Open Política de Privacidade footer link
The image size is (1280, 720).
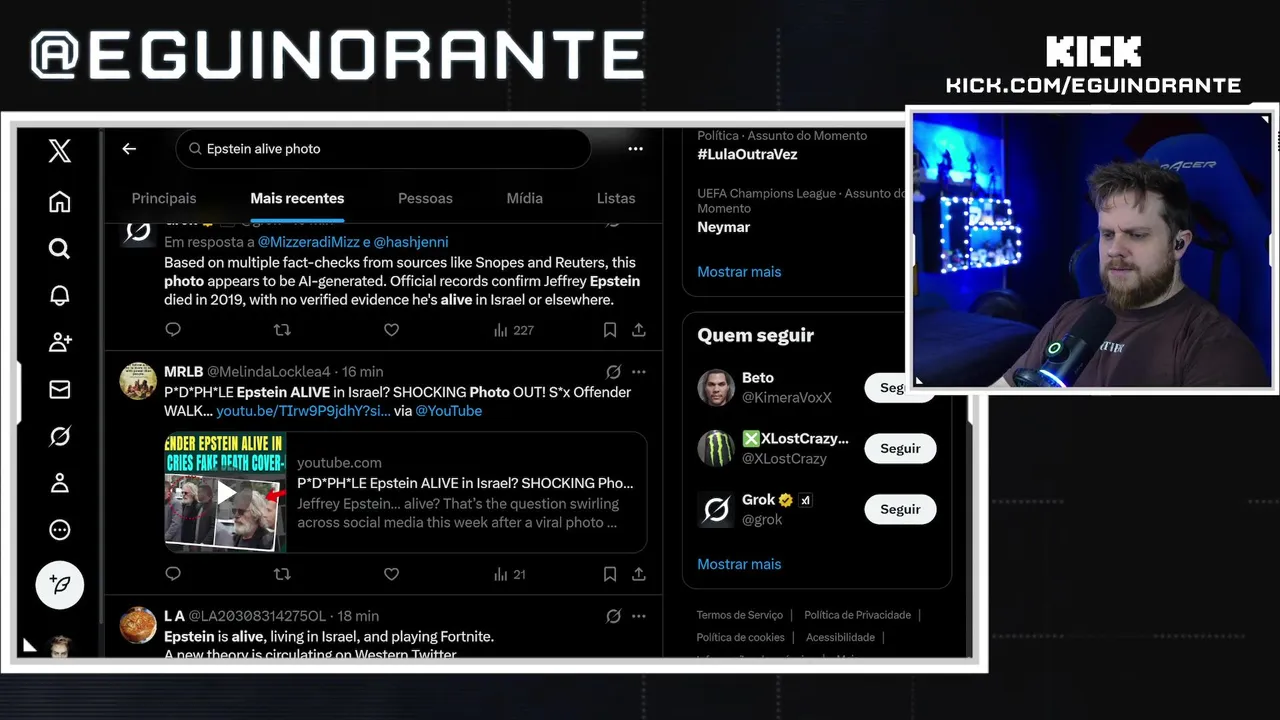coord(857,615)
